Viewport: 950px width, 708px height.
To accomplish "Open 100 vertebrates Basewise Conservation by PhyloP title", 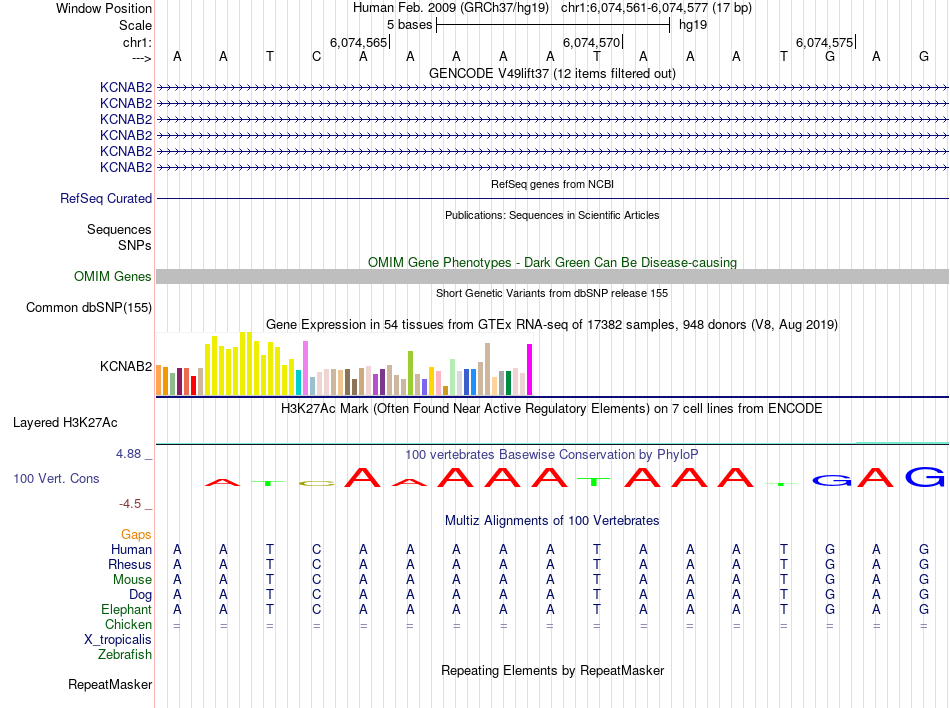I will (552, 454).
